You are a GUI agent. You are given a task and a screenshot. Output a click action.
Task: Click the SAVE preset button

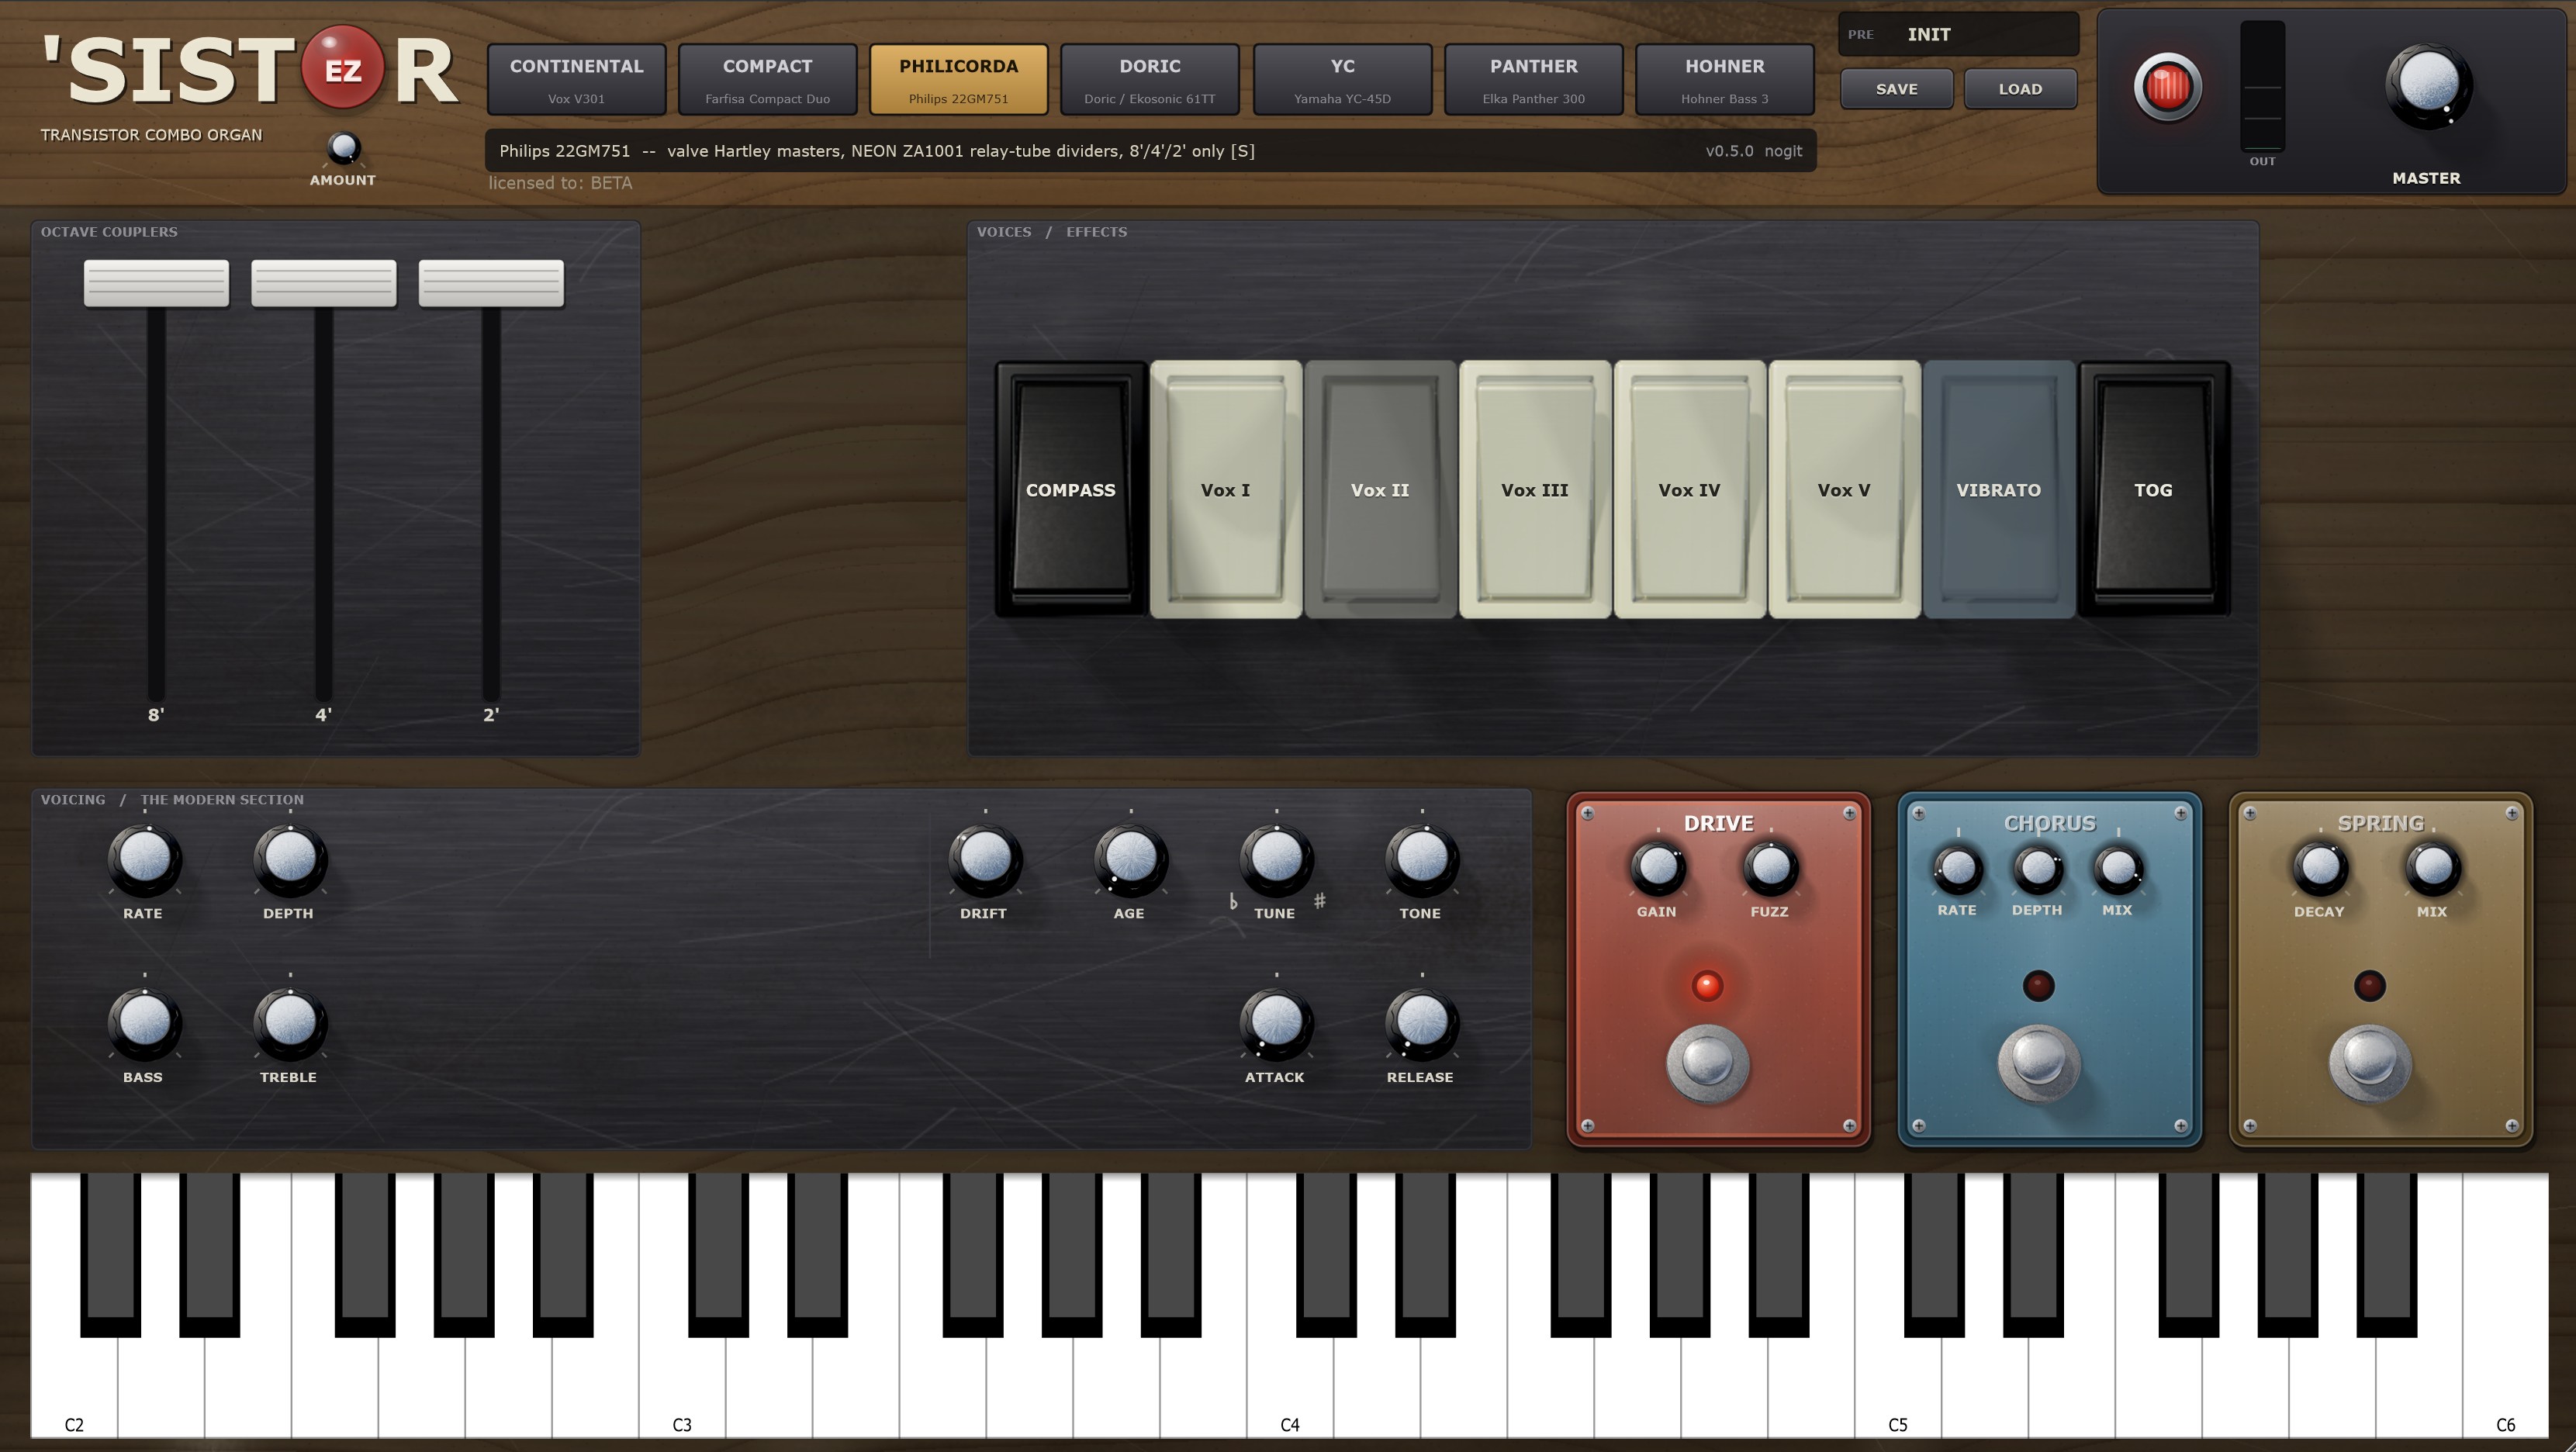pyautogui.click(x=1897, y=89)
